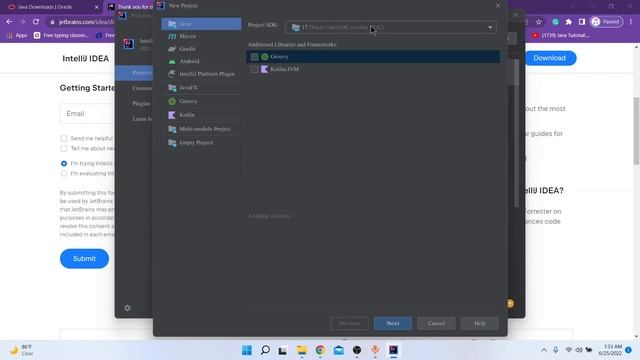Enable the Kotlin/JVM framework checkbox
Viewport: 640px width, 360px height.
point(254,69)
